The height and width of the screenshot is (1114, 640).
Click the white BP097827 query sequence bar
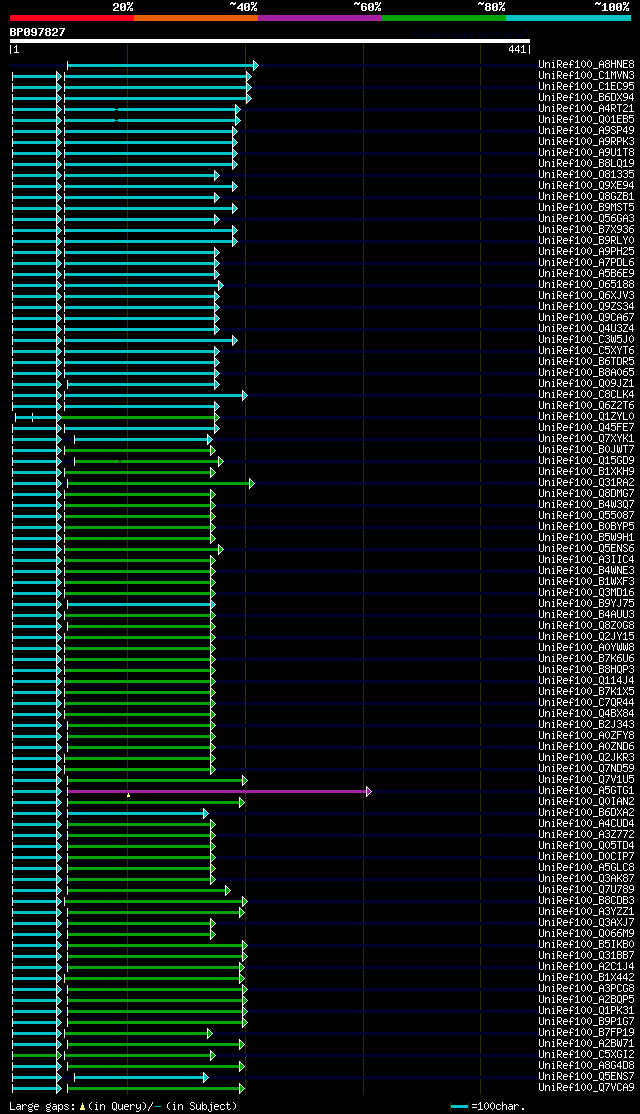tap(270, 41)
